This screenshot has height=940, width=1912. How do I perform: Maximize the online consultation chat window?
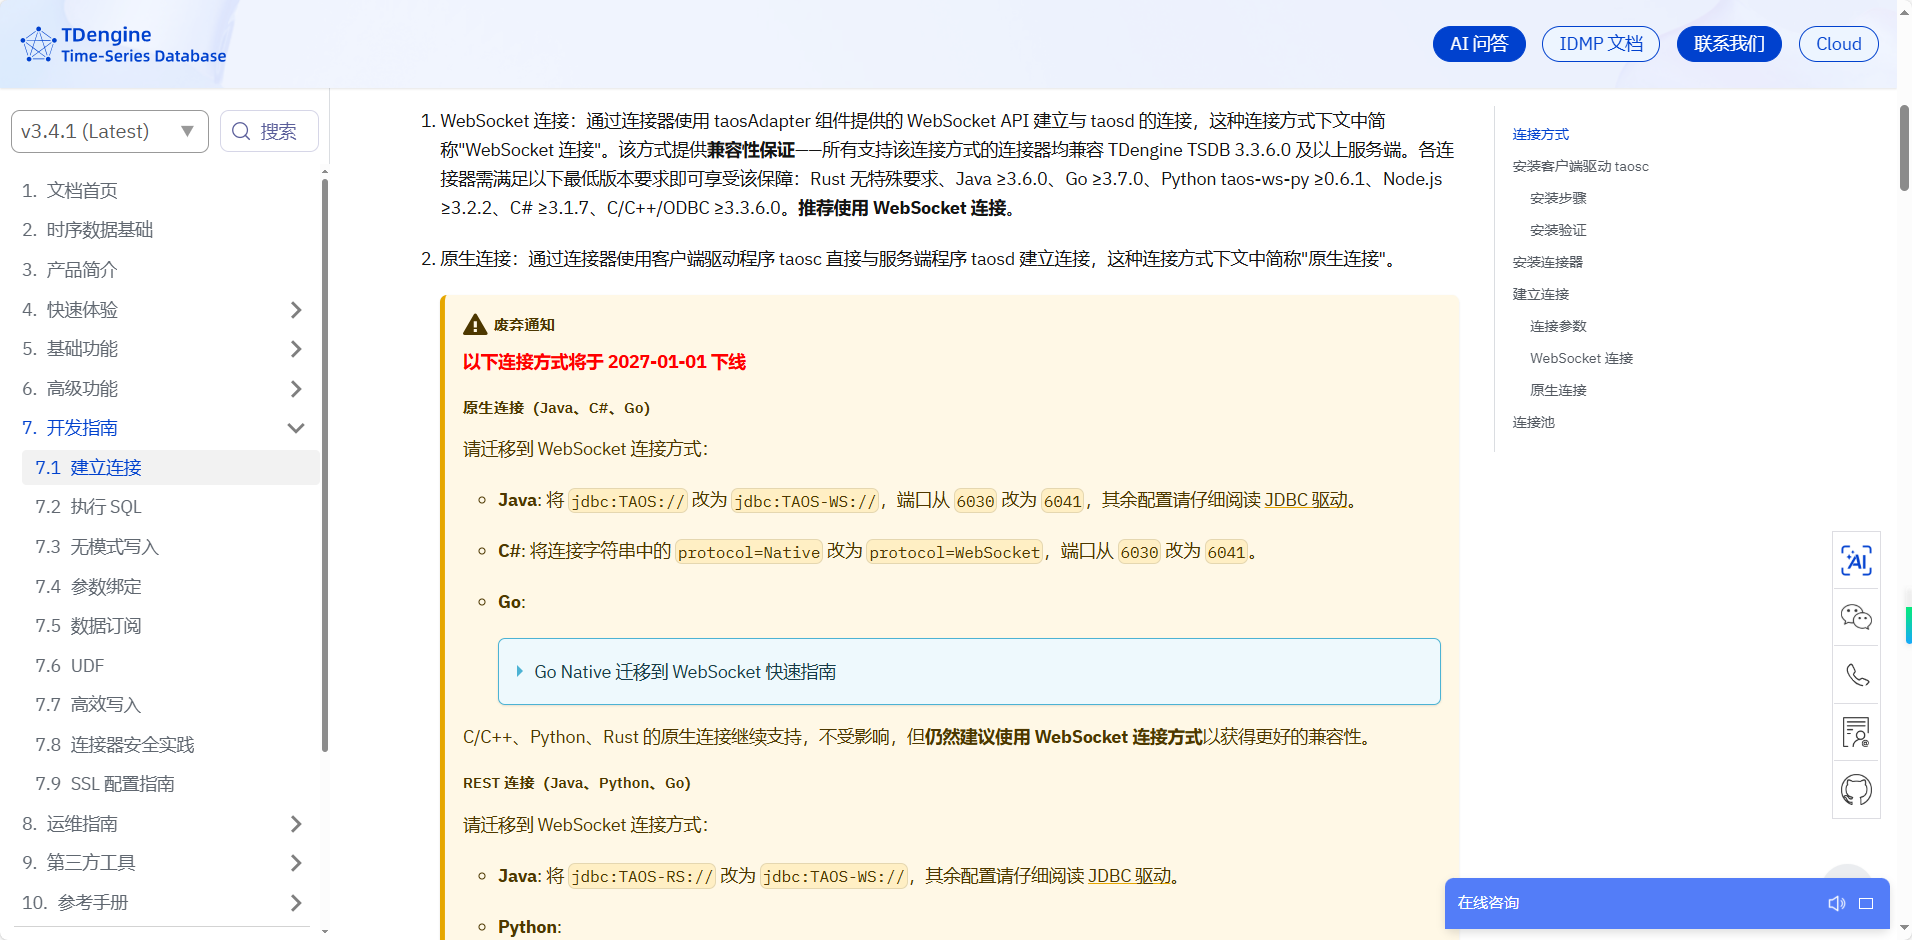click(x=1866, y=904)
